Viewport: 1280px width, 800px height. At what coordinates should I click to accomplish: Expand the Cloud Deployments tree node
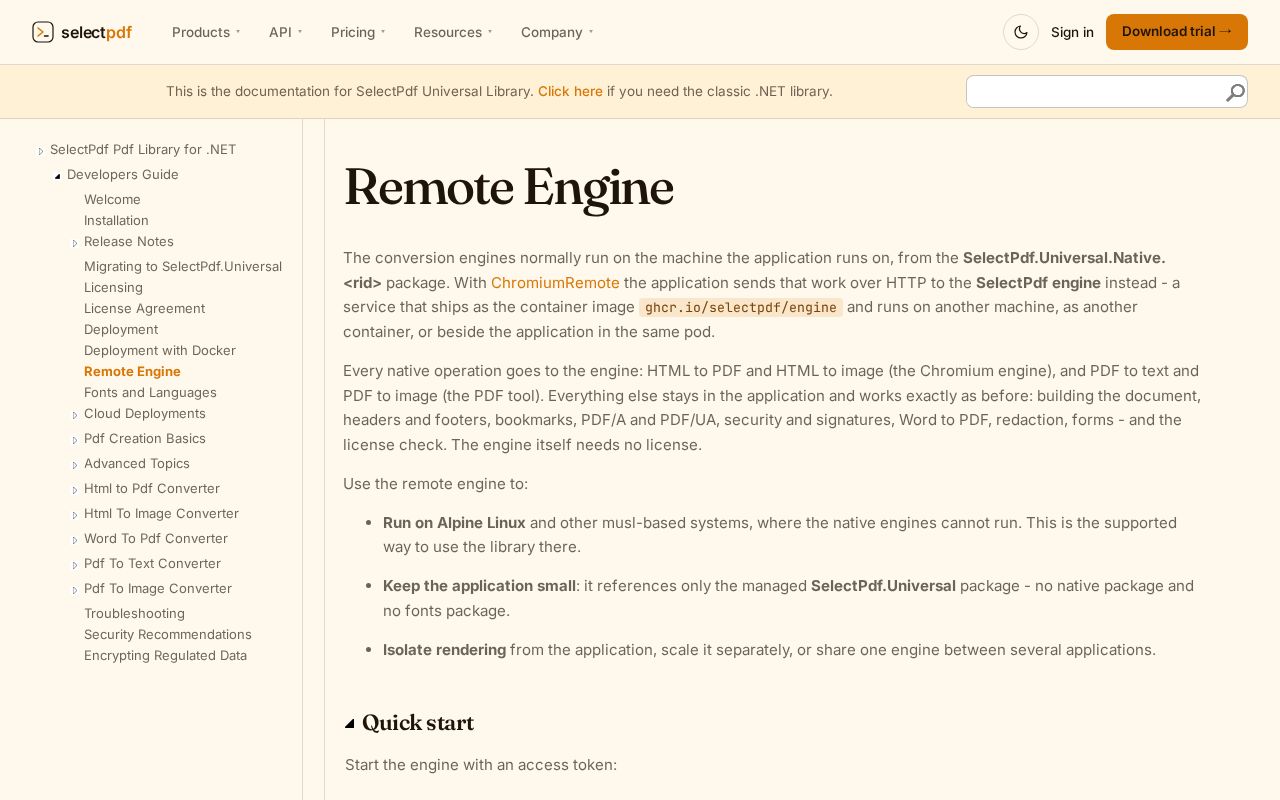click(x=75, y=415)
